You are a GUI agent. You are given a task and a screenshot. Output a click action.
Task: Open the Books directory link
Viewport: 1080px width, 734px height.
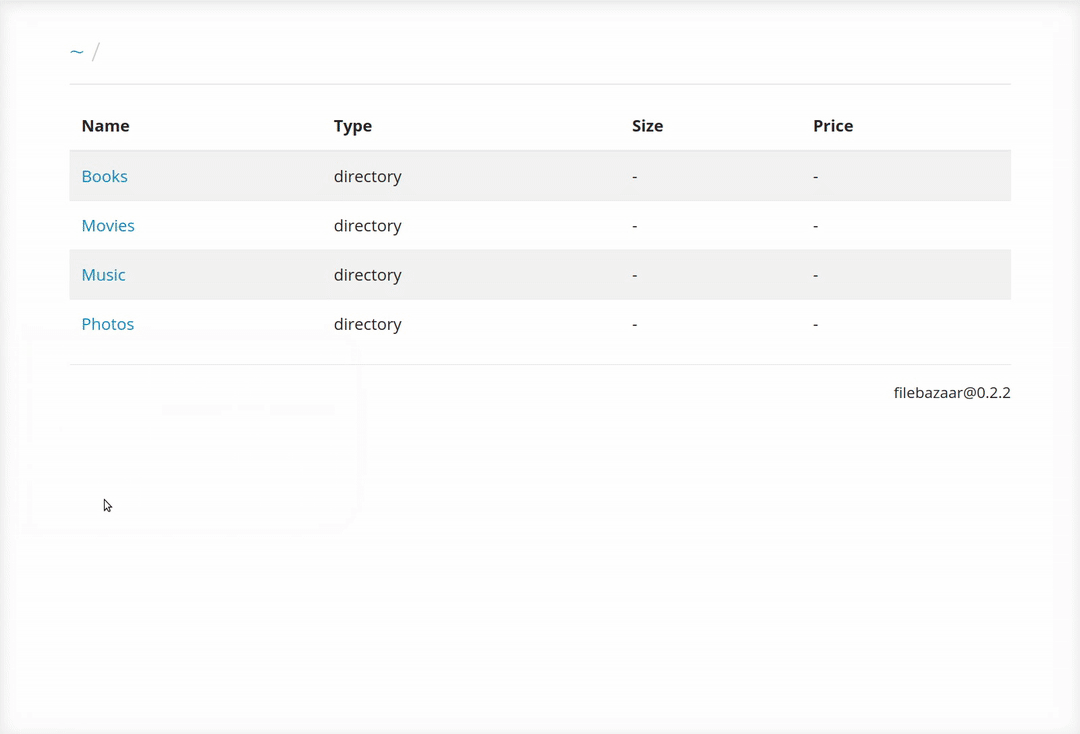tap(104, 176)
